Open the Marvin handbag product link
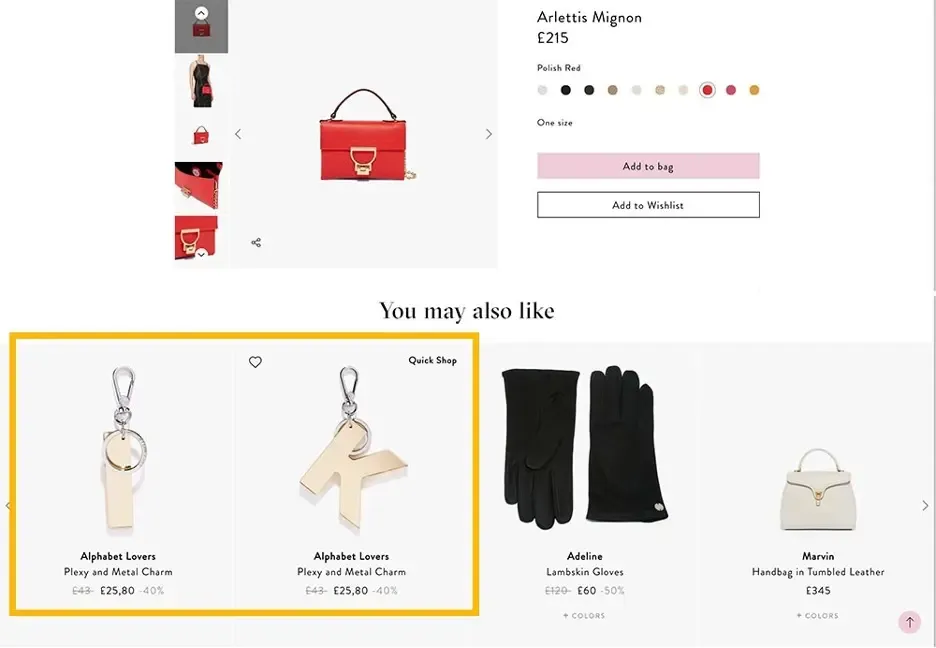936x648 pixels. point(818,556)
